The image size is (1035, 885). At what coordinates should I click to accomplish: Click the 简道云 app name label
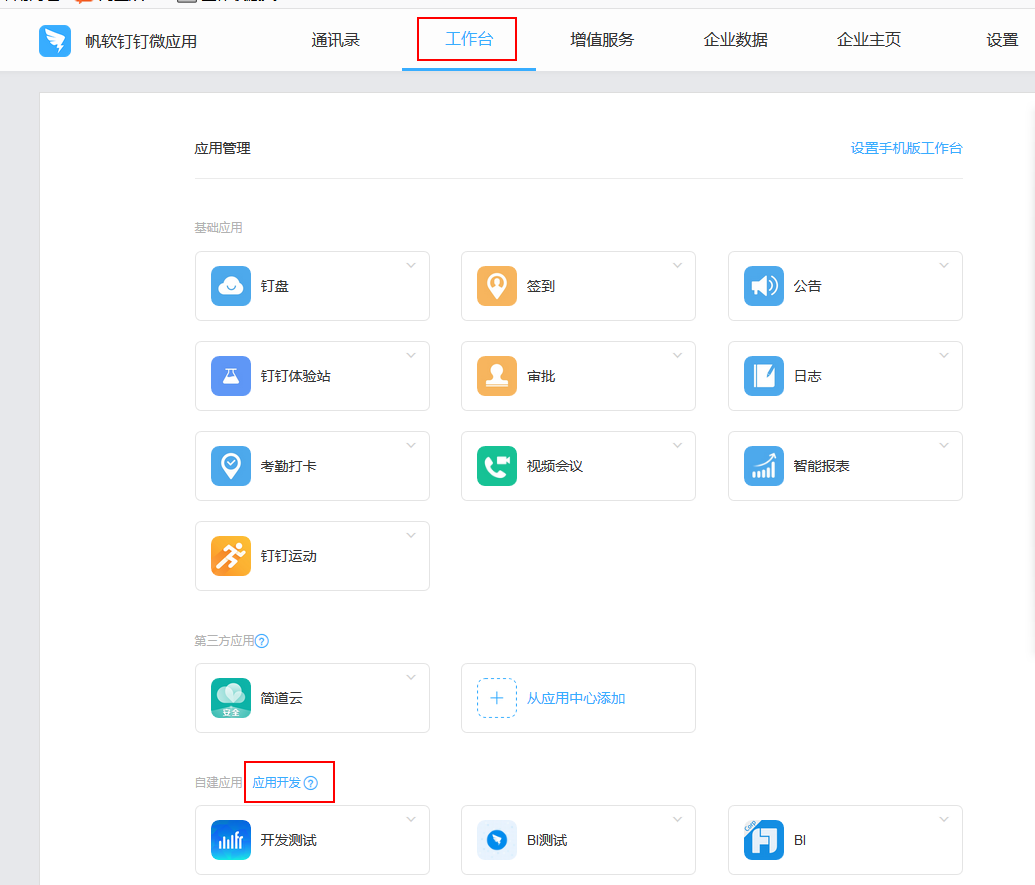pyautogui.click(x=281, y=698)
